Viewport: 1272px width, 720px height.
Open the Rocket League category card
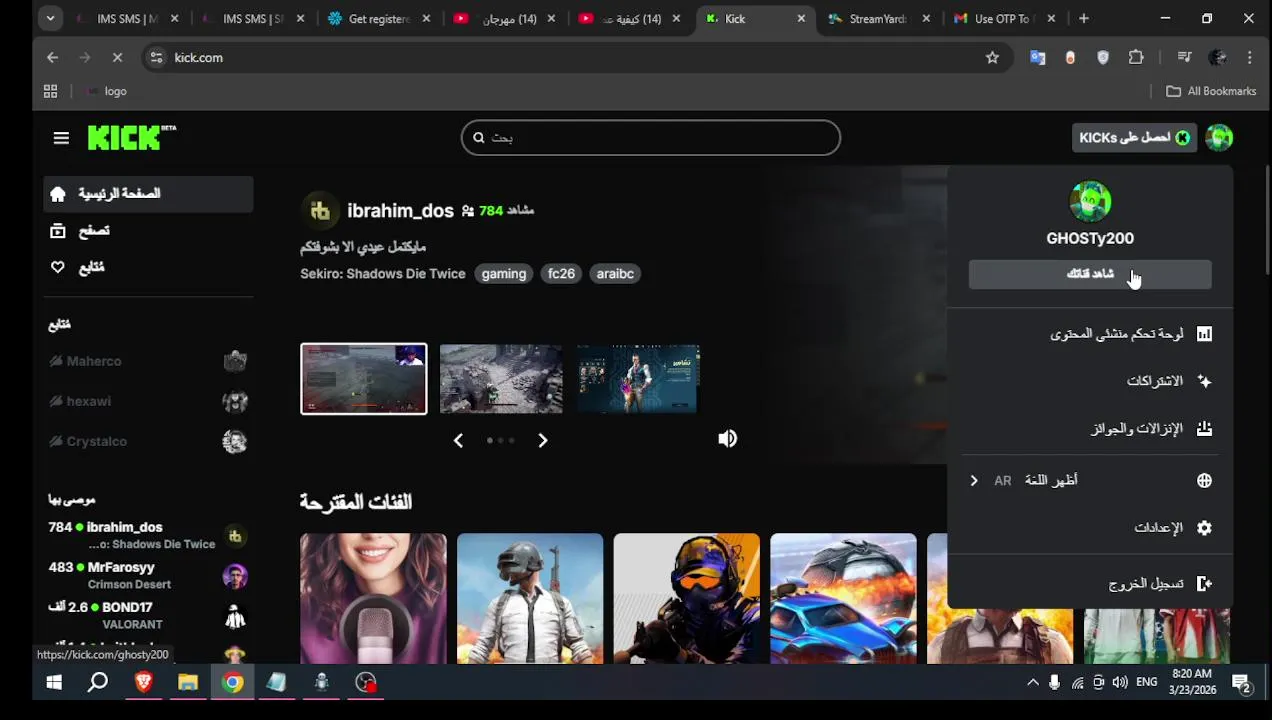tap(843, 598)
